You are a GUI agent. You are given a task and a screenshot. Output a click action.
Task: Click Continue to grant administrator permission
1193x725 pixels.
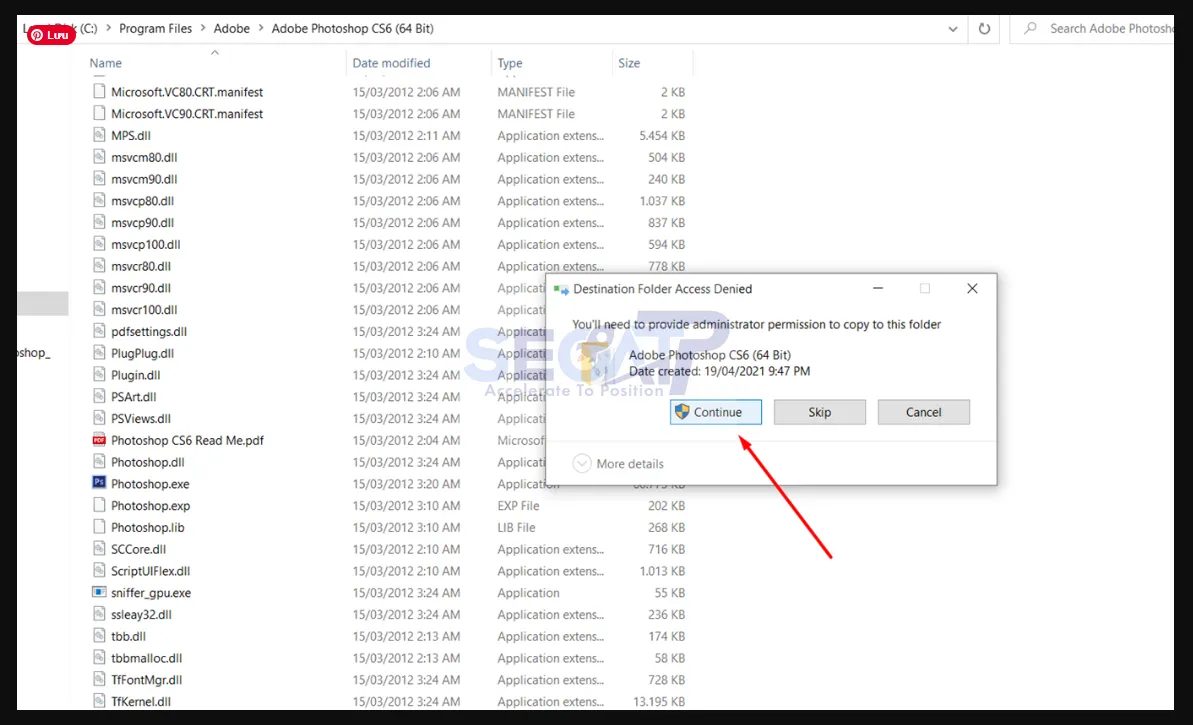tap(715, 411)
